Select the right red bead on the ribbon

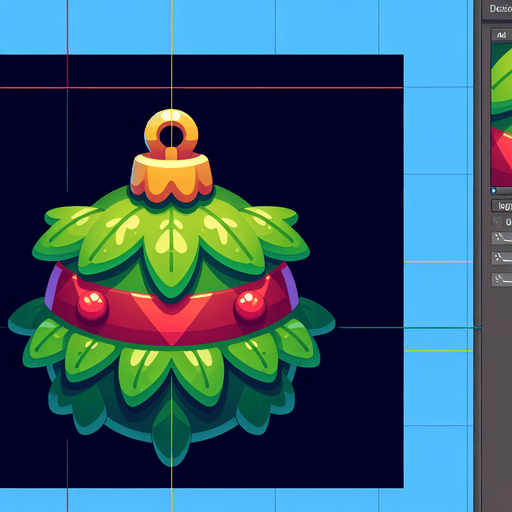click(250, 305)
